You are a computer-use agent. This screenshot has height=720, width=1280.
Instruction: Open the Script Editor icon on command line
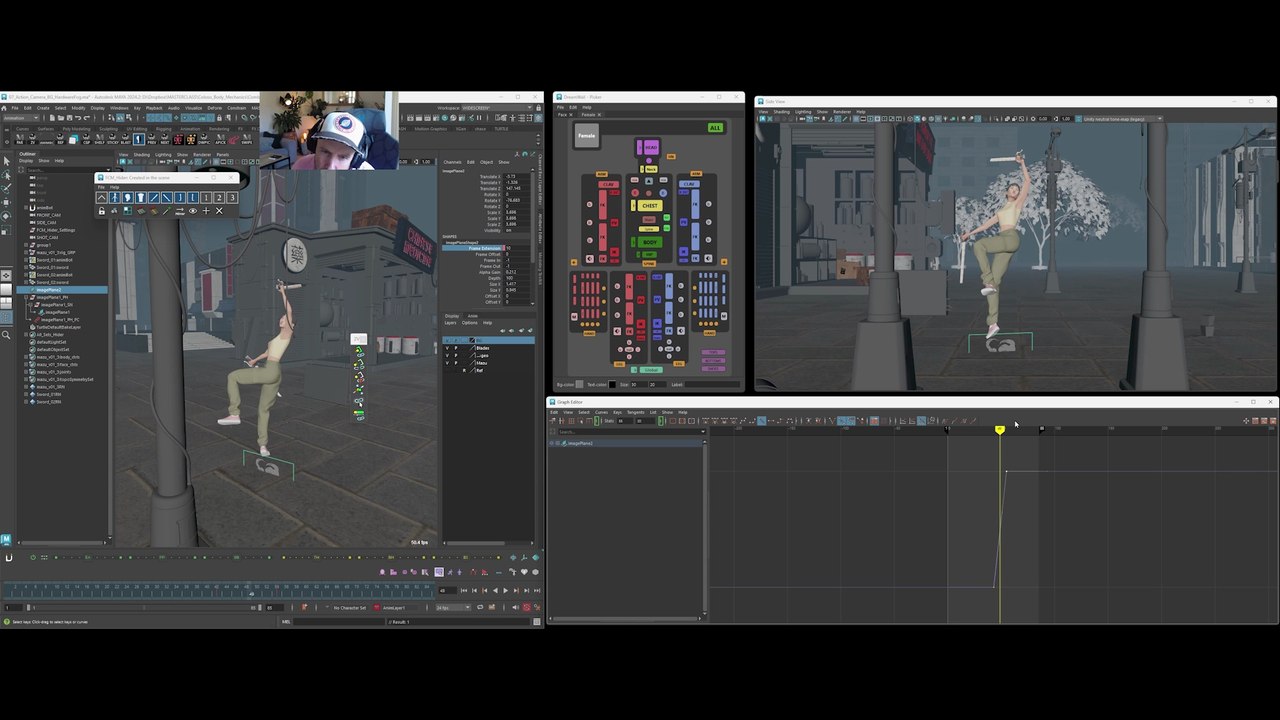point(538,622)
